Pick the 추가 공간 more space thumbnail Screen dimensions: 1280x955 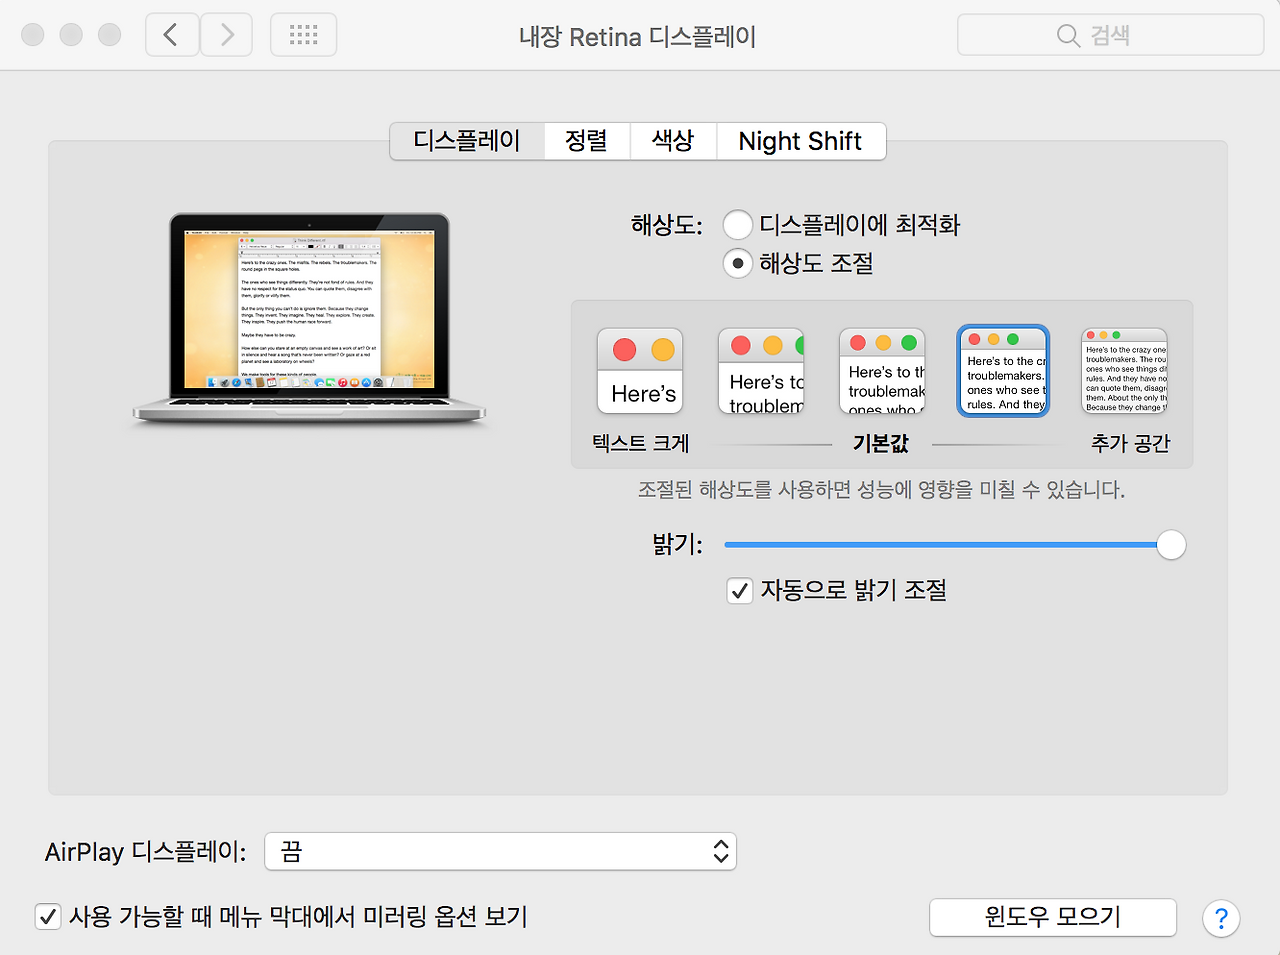pyautogui.click(x=1125, y=371)
